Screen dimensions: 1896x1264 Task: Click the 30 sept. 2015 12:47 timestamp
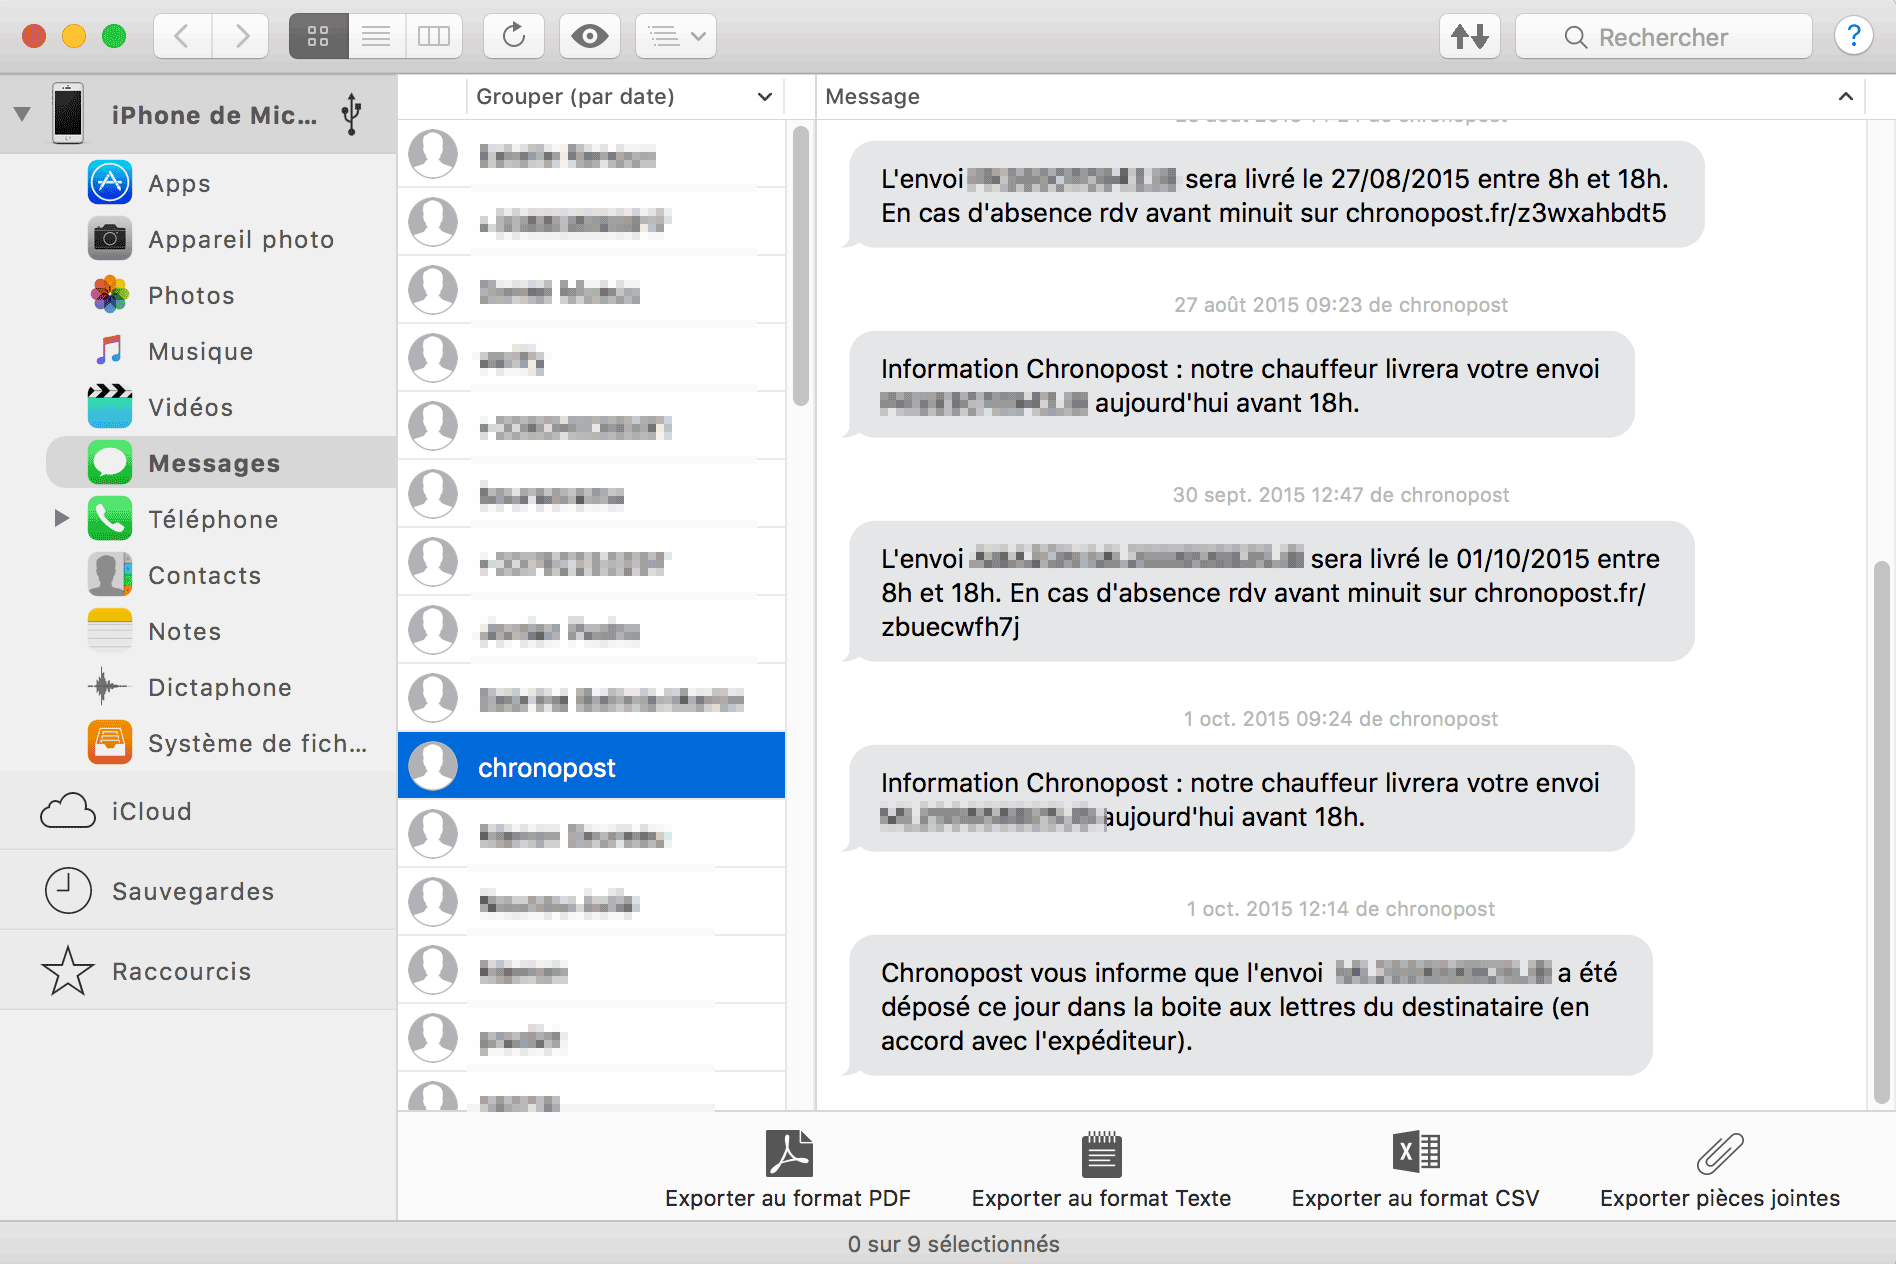point(1340,495)
